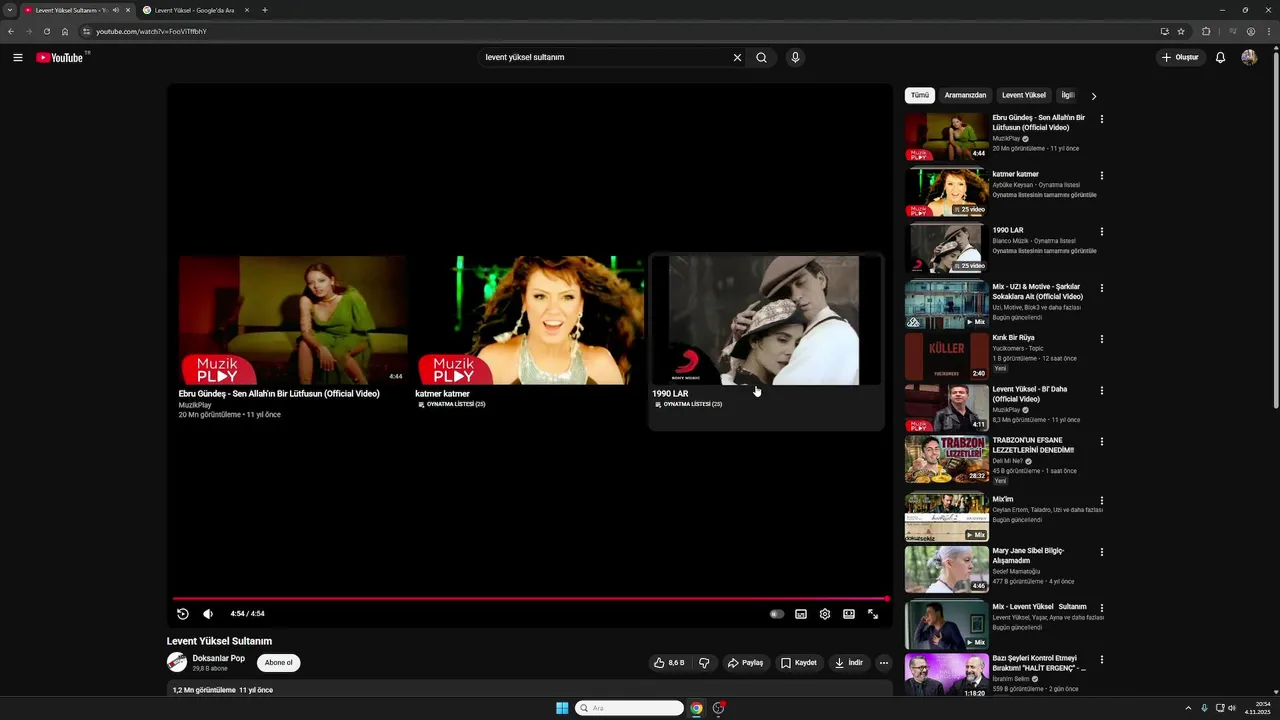The width and height of the screenshot is (1280, 720).
Task: Open the YouTube hamburger guide menu
Action: [x=18, y=58]
